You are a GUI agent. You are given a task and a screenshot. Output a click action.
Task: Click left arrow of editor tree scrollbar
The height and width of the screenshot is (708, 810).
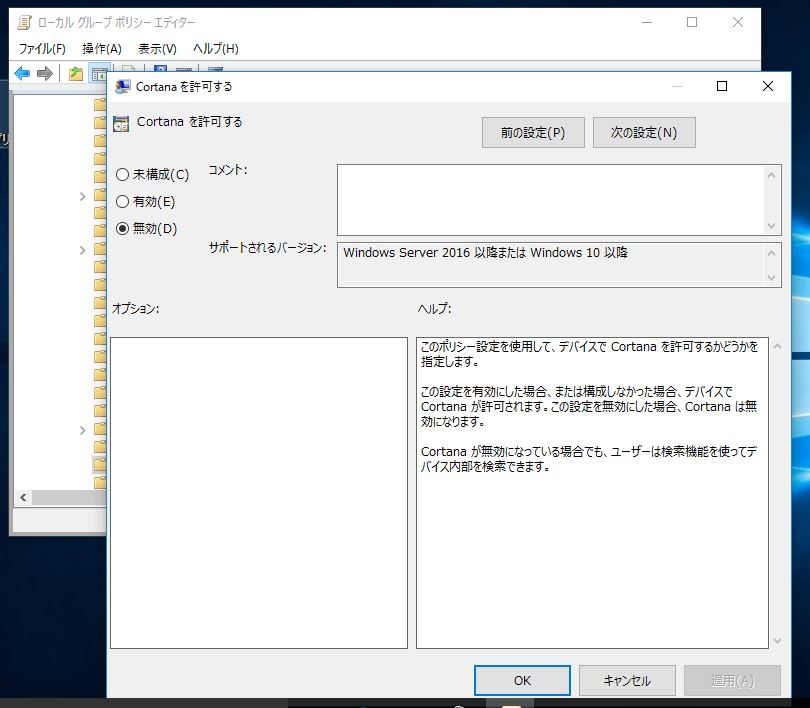pyautogui.click(x=23, y=497)
